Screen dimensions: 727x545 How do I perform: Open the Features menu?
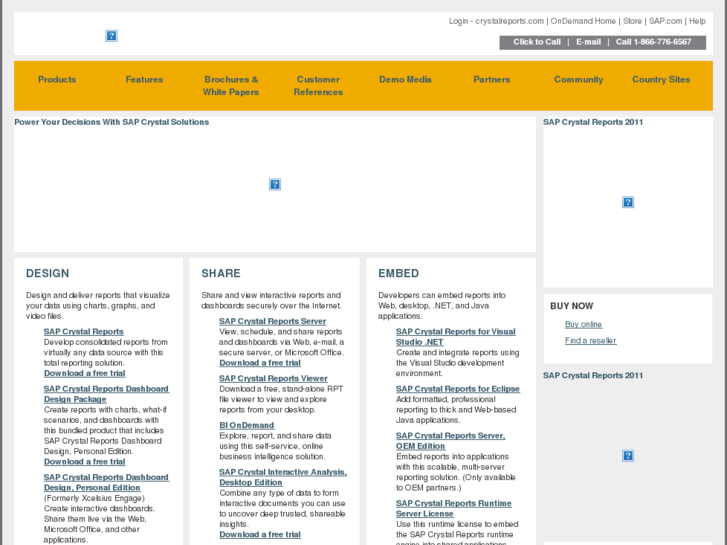point(144,79)
